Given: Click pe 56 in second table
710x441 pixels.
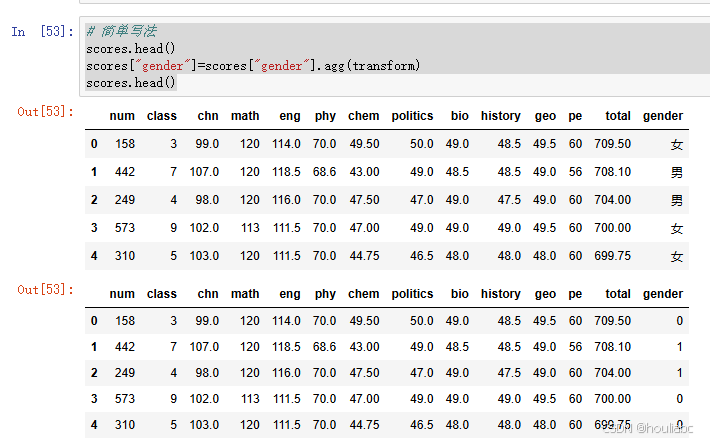Looking at the screenshot, I should pyautogui.click(x=575, y=347).
